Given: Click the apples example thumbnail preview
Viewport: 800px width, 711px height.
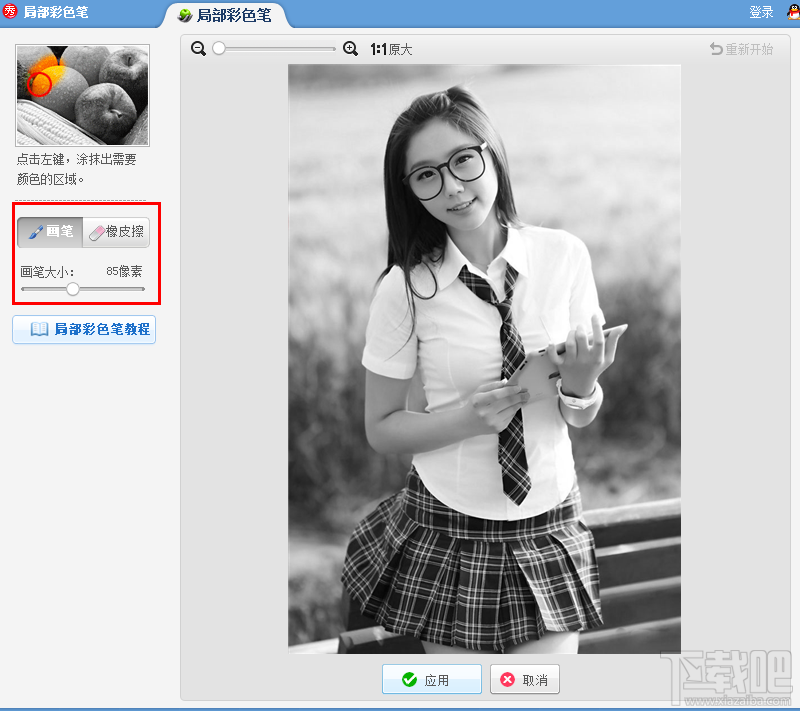Looking at the screenshot, I should 82,94.
